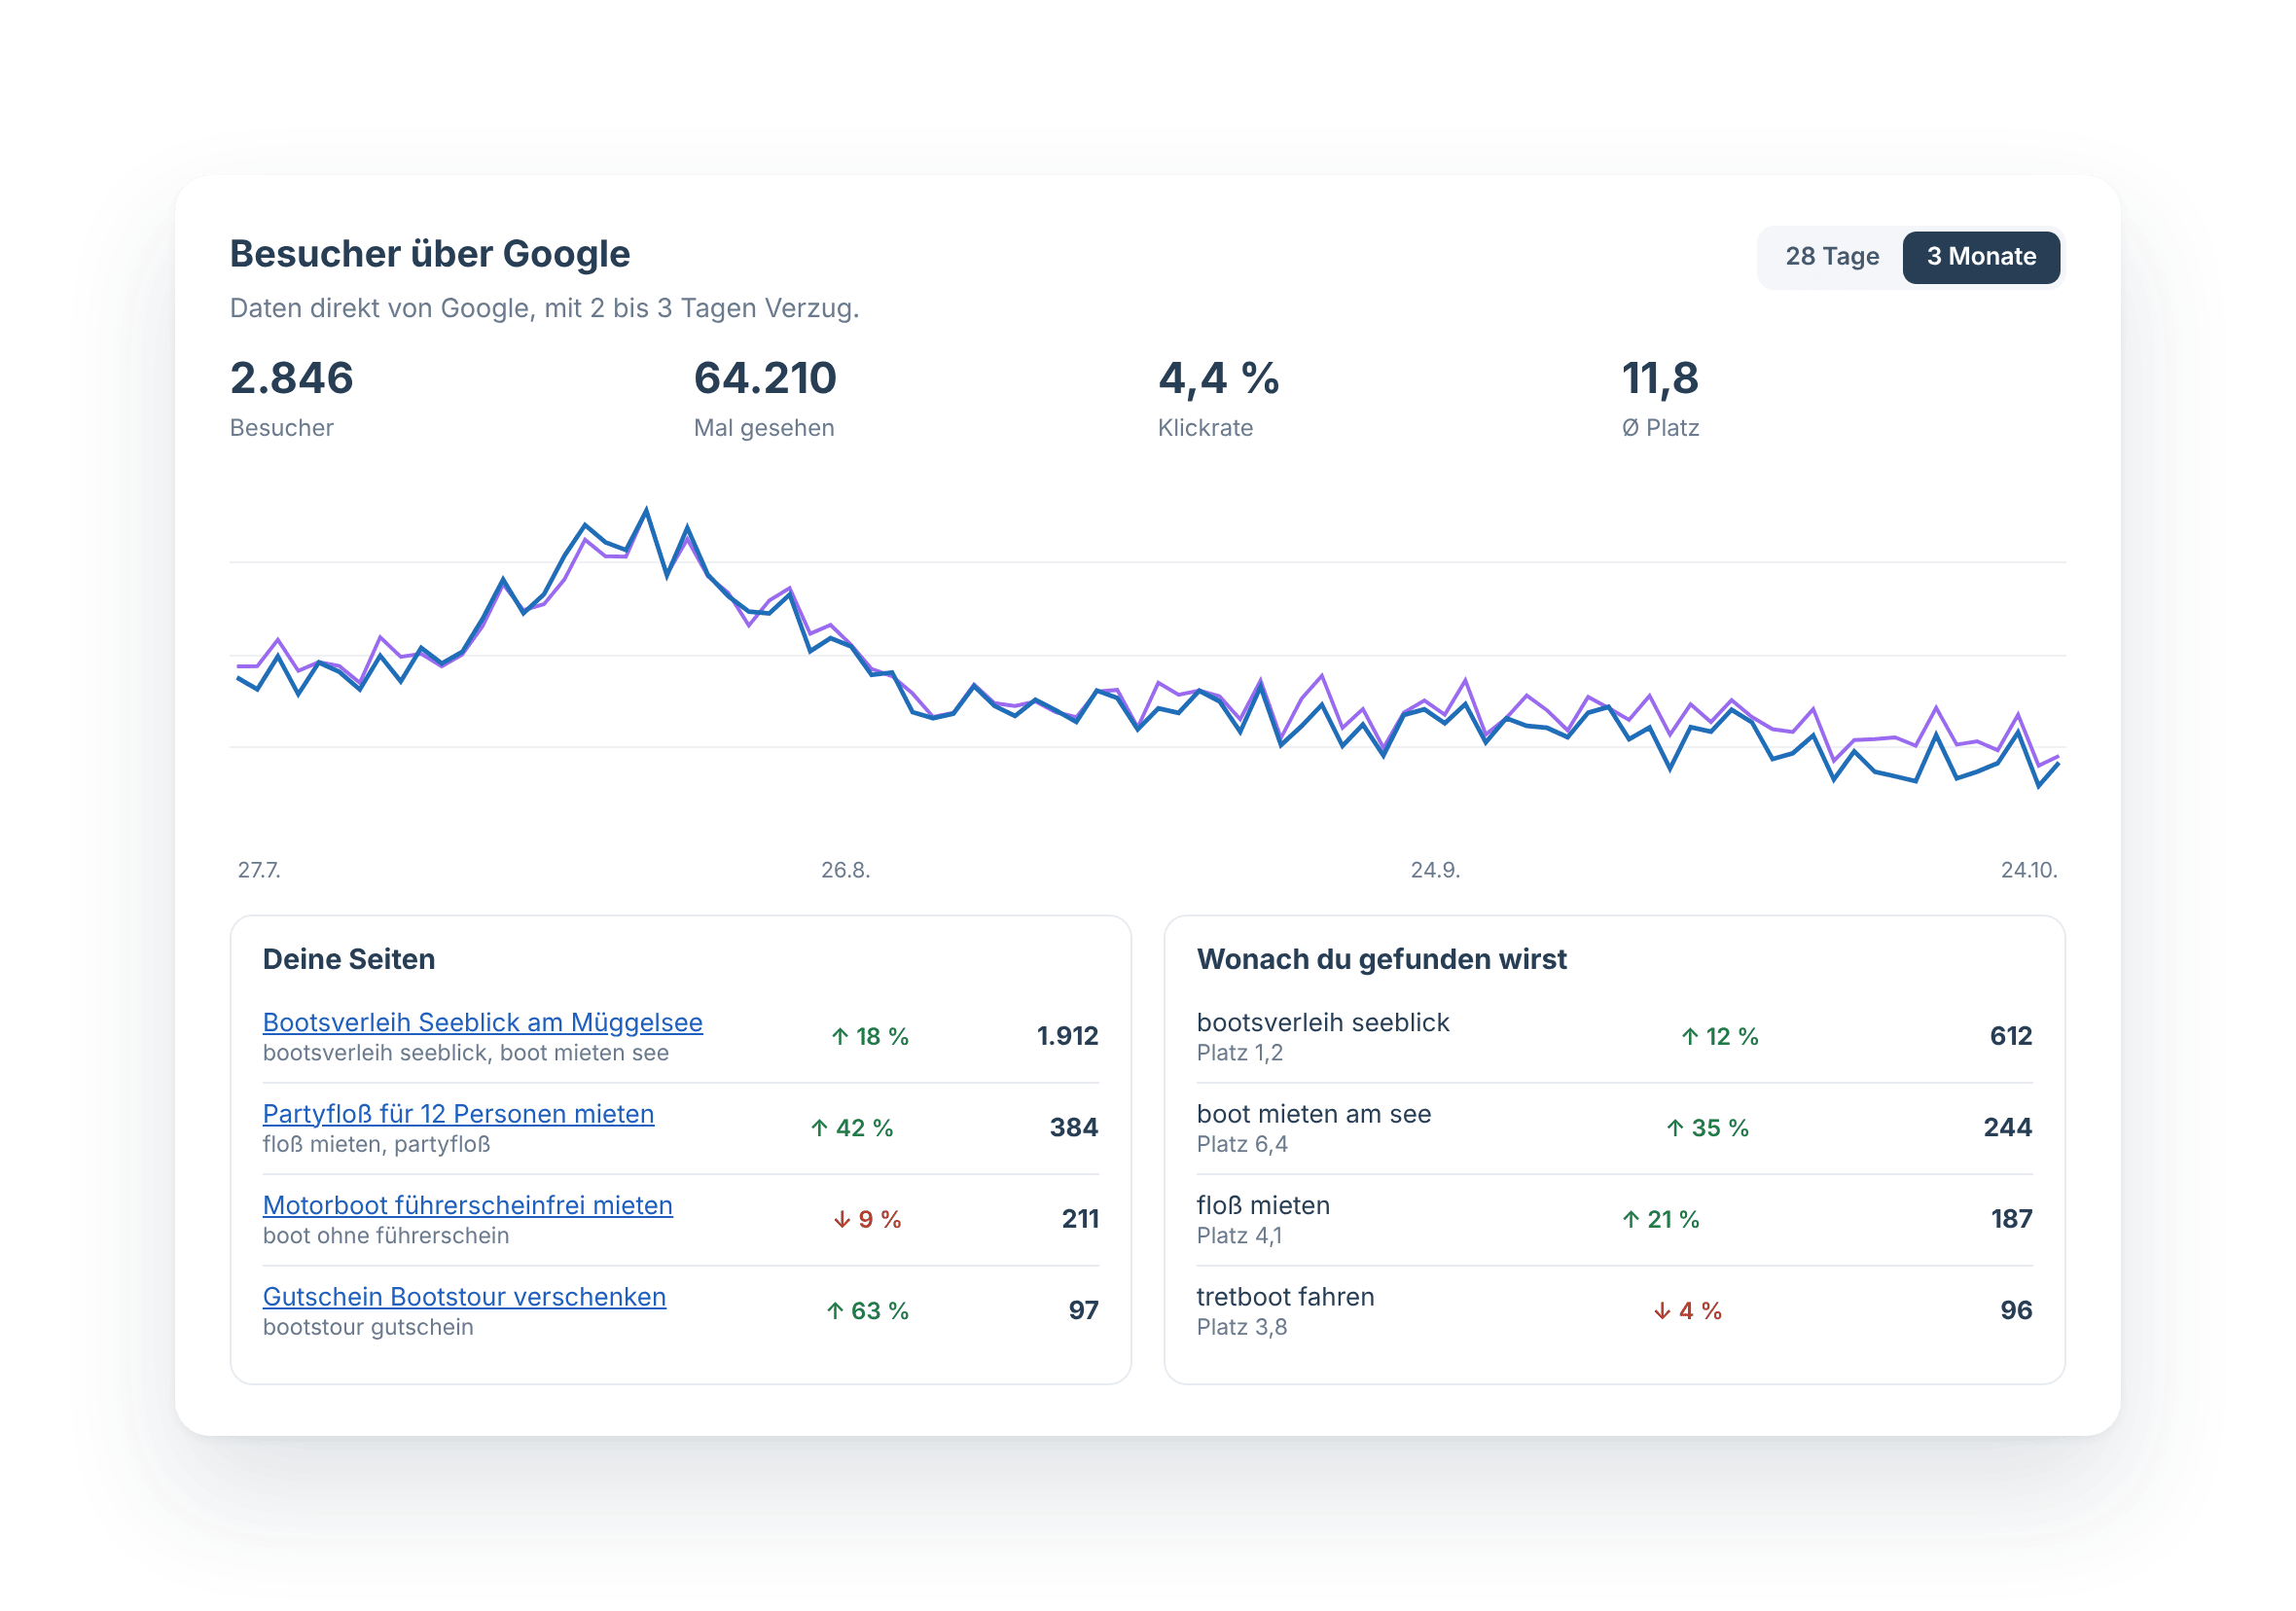Image resolution: width=2296 pixels, height=1611 pixels.
Task: Click the Platz 6,4 ranking text
Action: click(1242, 1144)
